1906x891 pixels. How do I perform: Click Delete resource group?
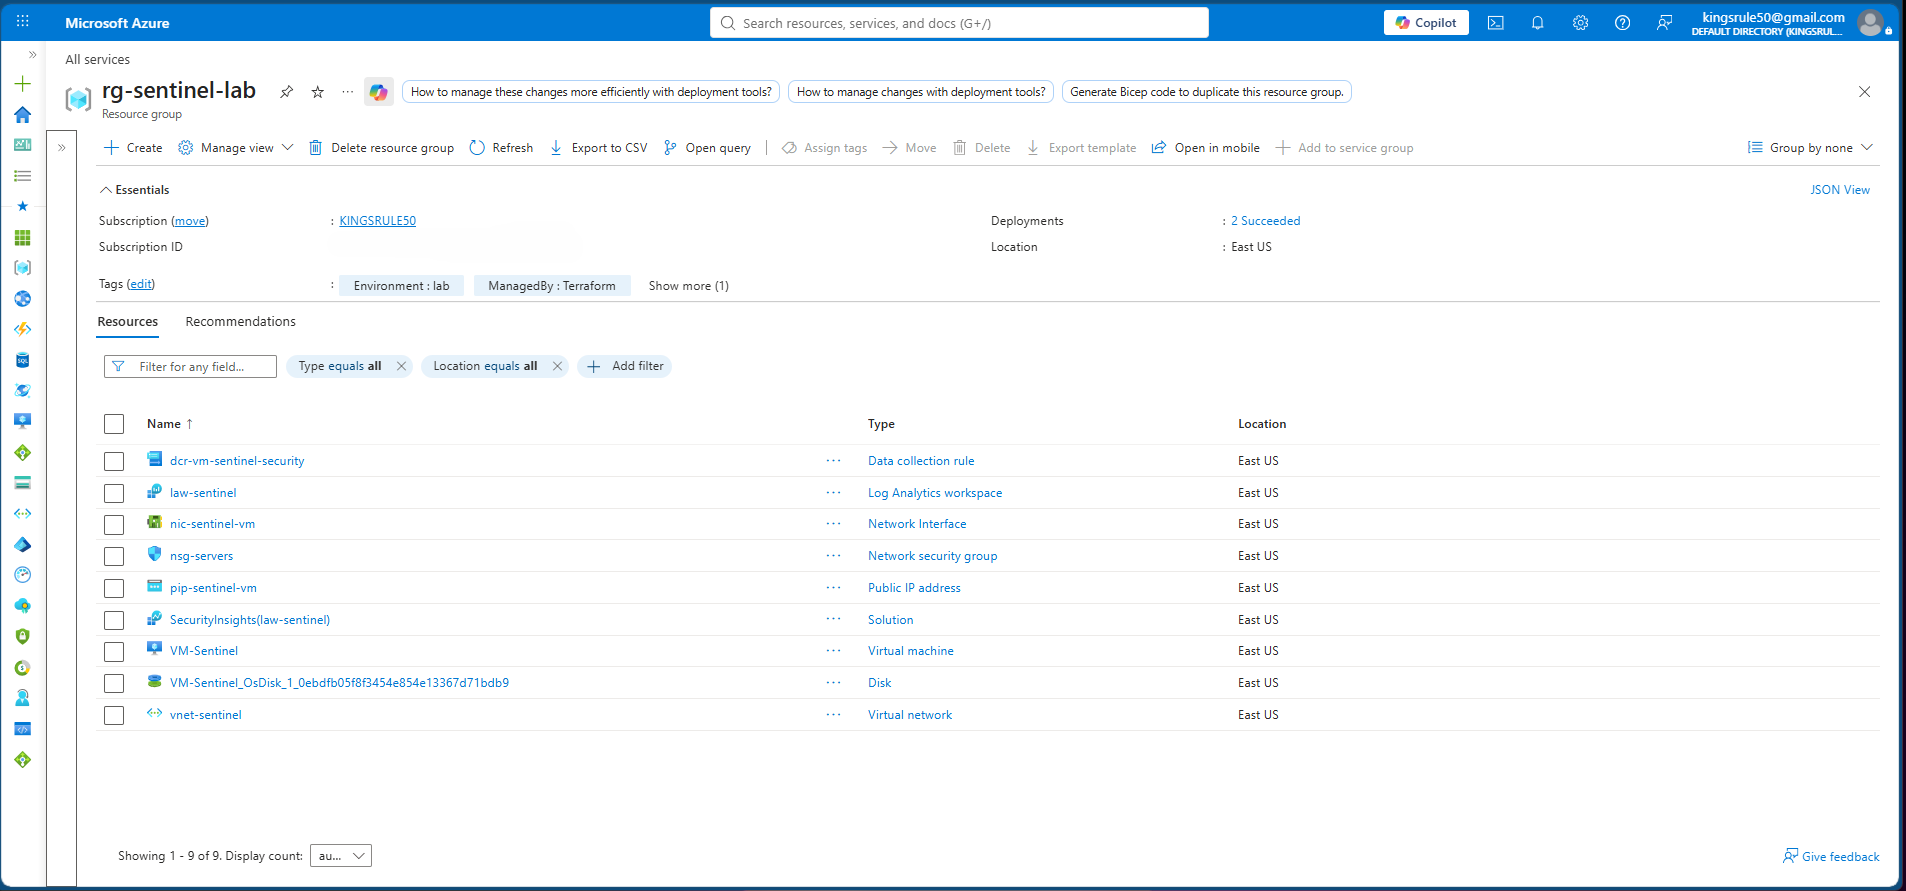[381, 148]
